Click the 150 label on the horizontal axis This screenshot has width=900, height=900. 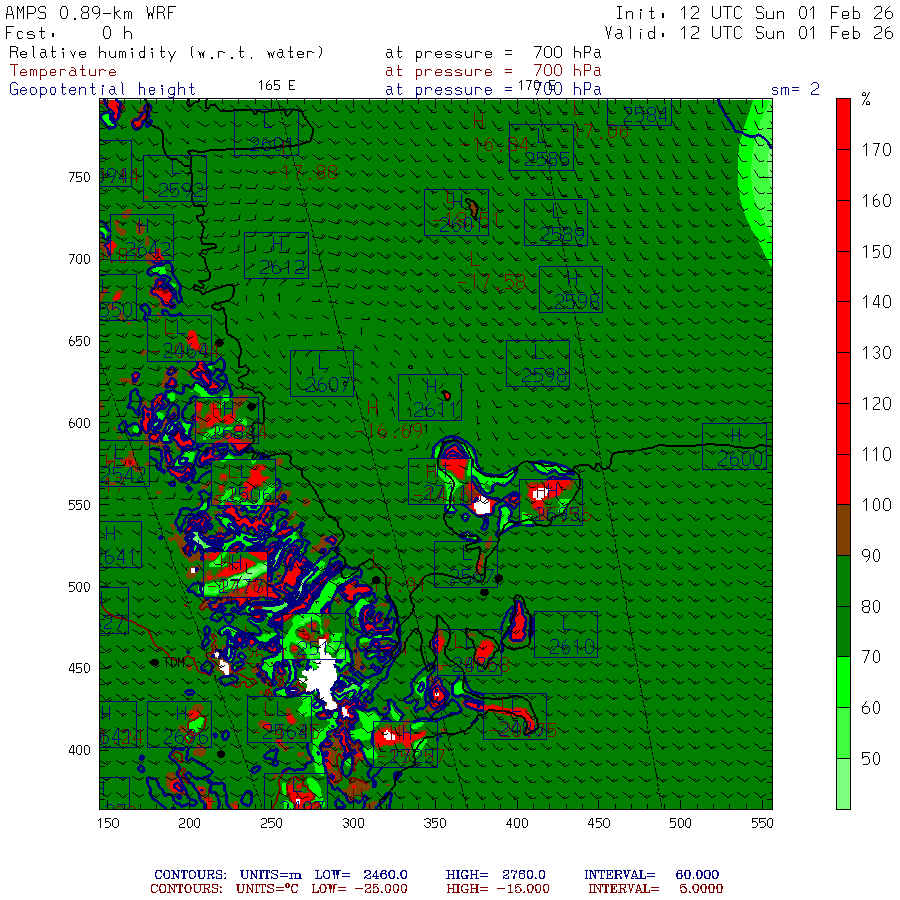[108, 823]
